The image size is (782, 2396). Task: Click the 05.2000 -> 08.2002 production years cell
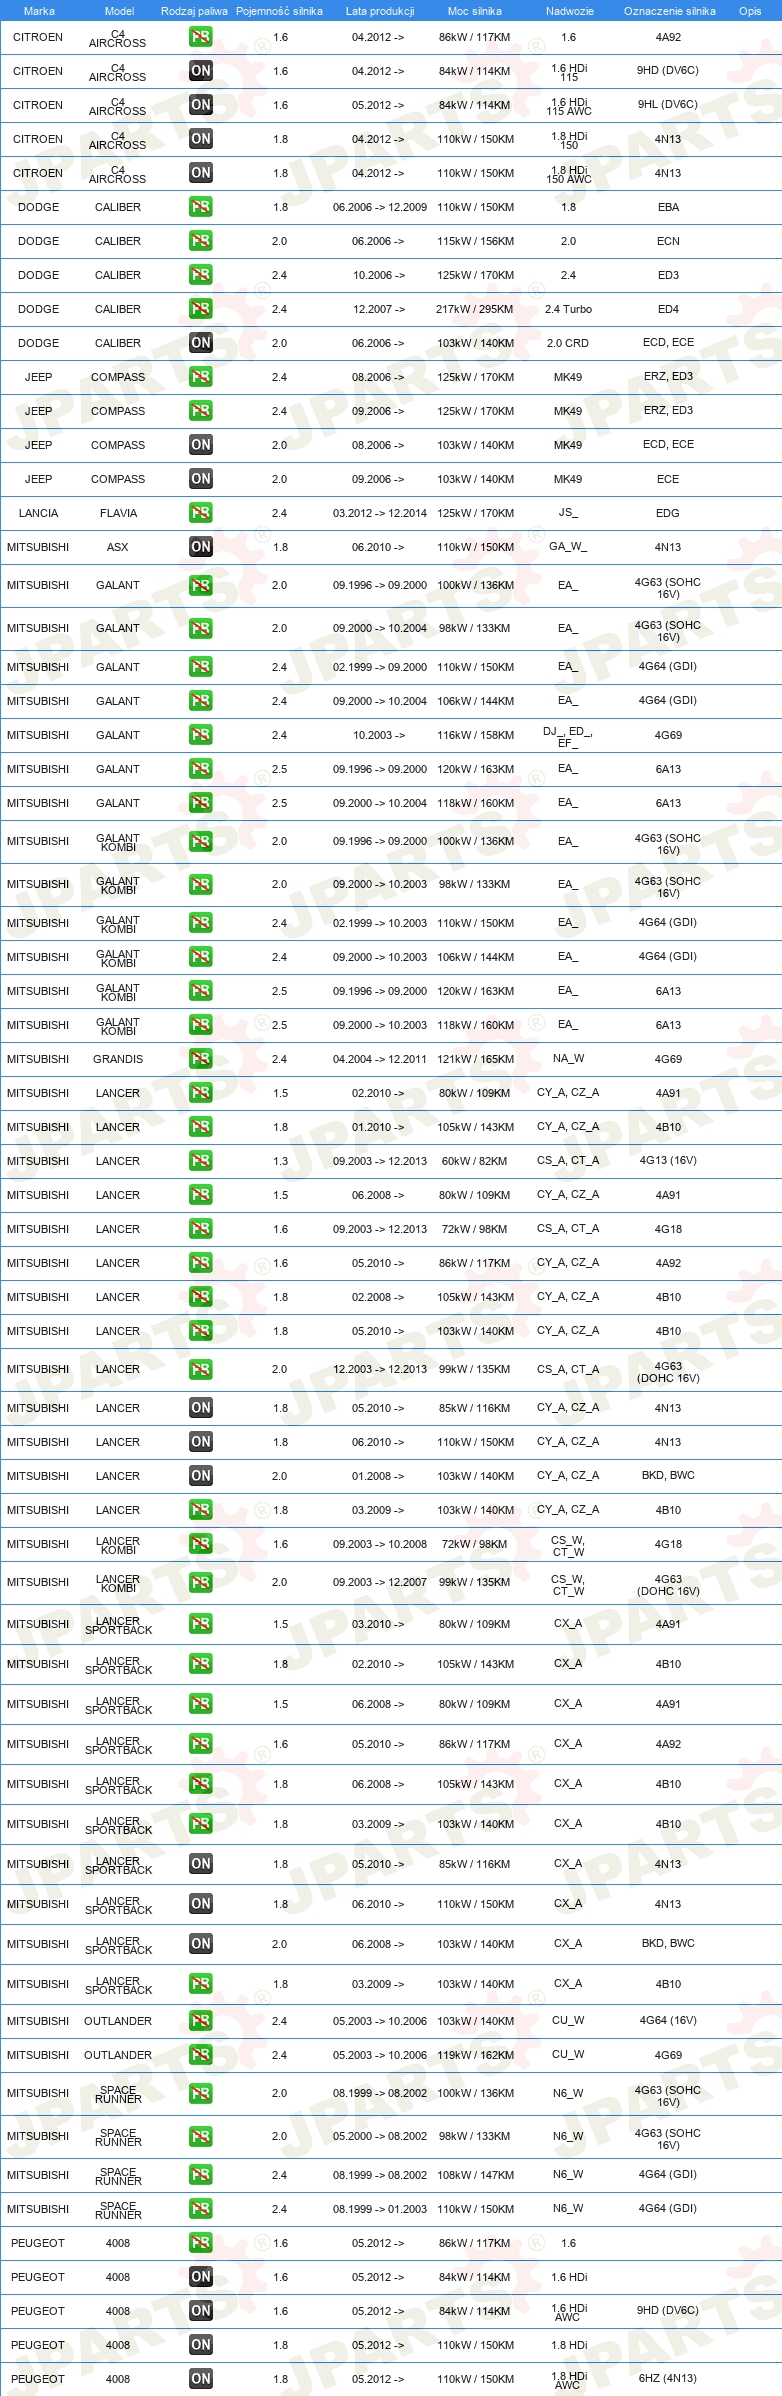(x=380, y=2136)
